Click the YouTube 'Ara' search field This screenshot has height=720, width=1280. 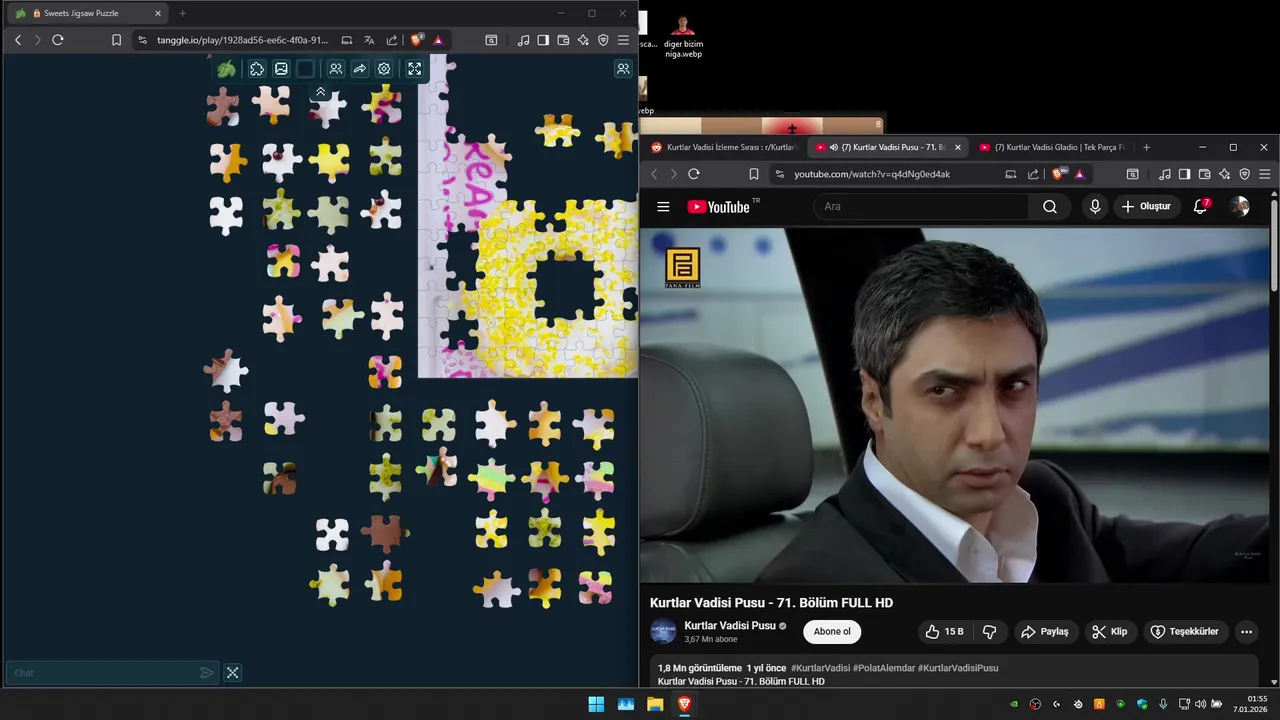point(920,207)
